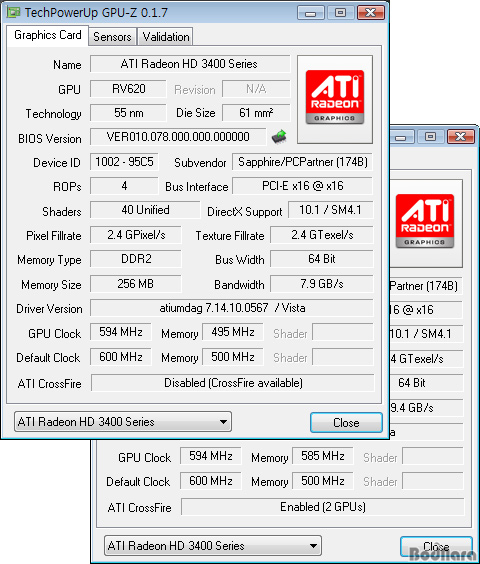Click DirectX Support field 10.1 / SM4.1
Viewport: 480px width, 564px height.
click(x=330, y=210)
